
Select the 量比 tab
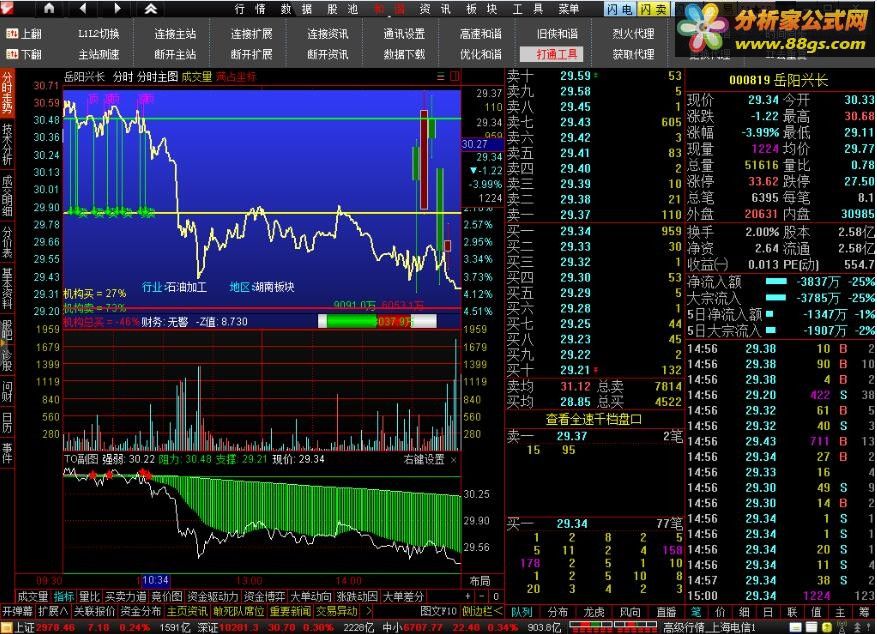89,597
